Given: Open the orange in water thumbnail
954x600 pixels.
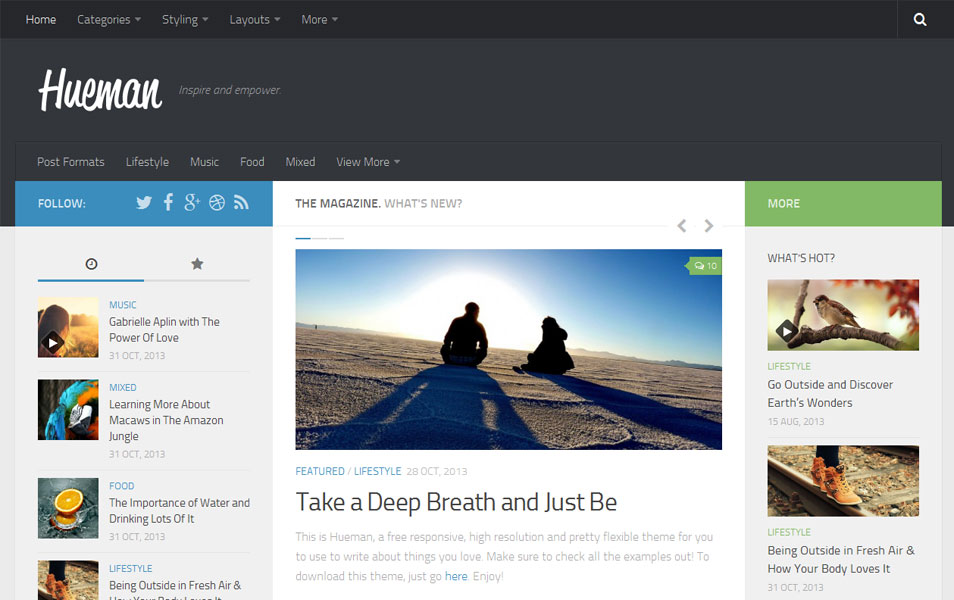Looking at the screenshot, I should (x=68, y=509).
